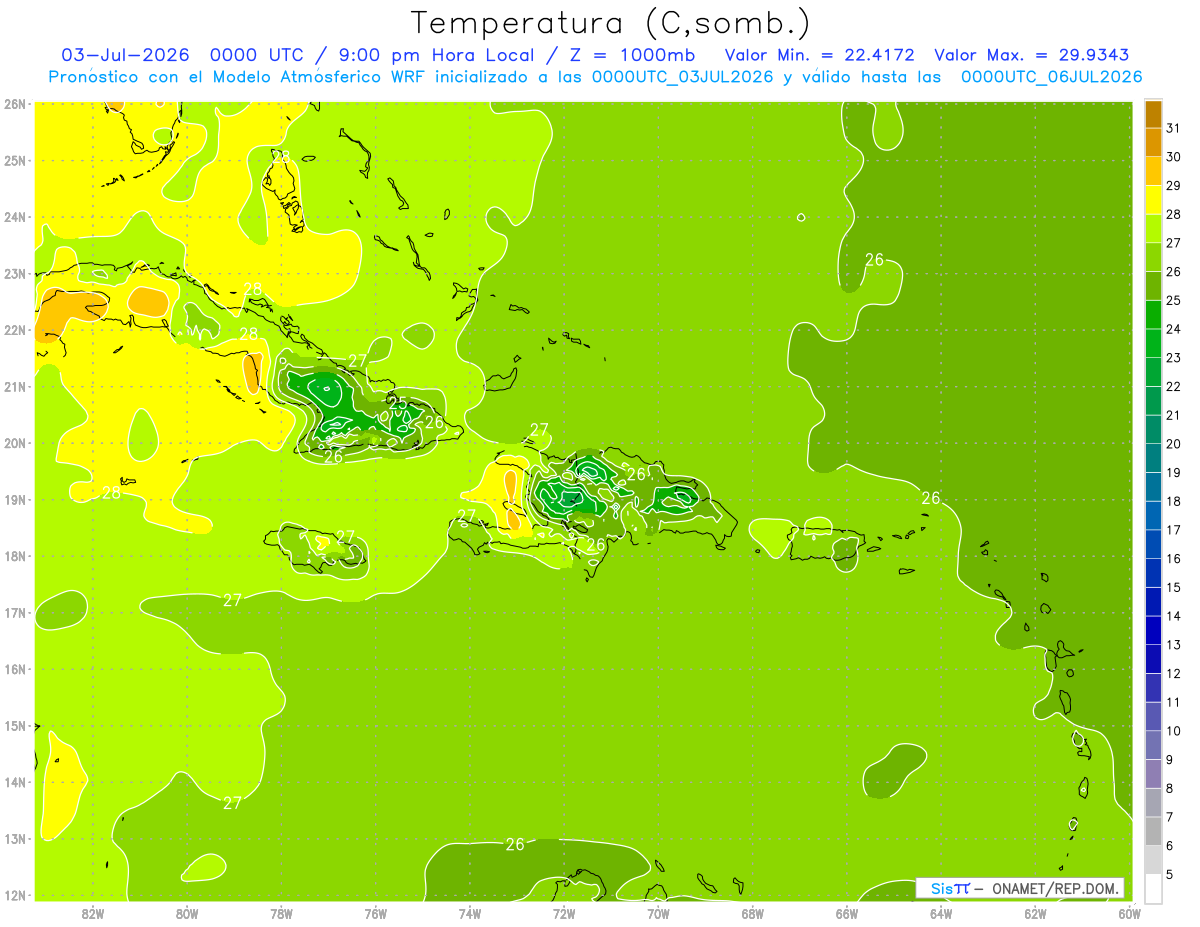
Task: Click the '26' contour label north of Puerto Rico
Action: coord(874,259)
